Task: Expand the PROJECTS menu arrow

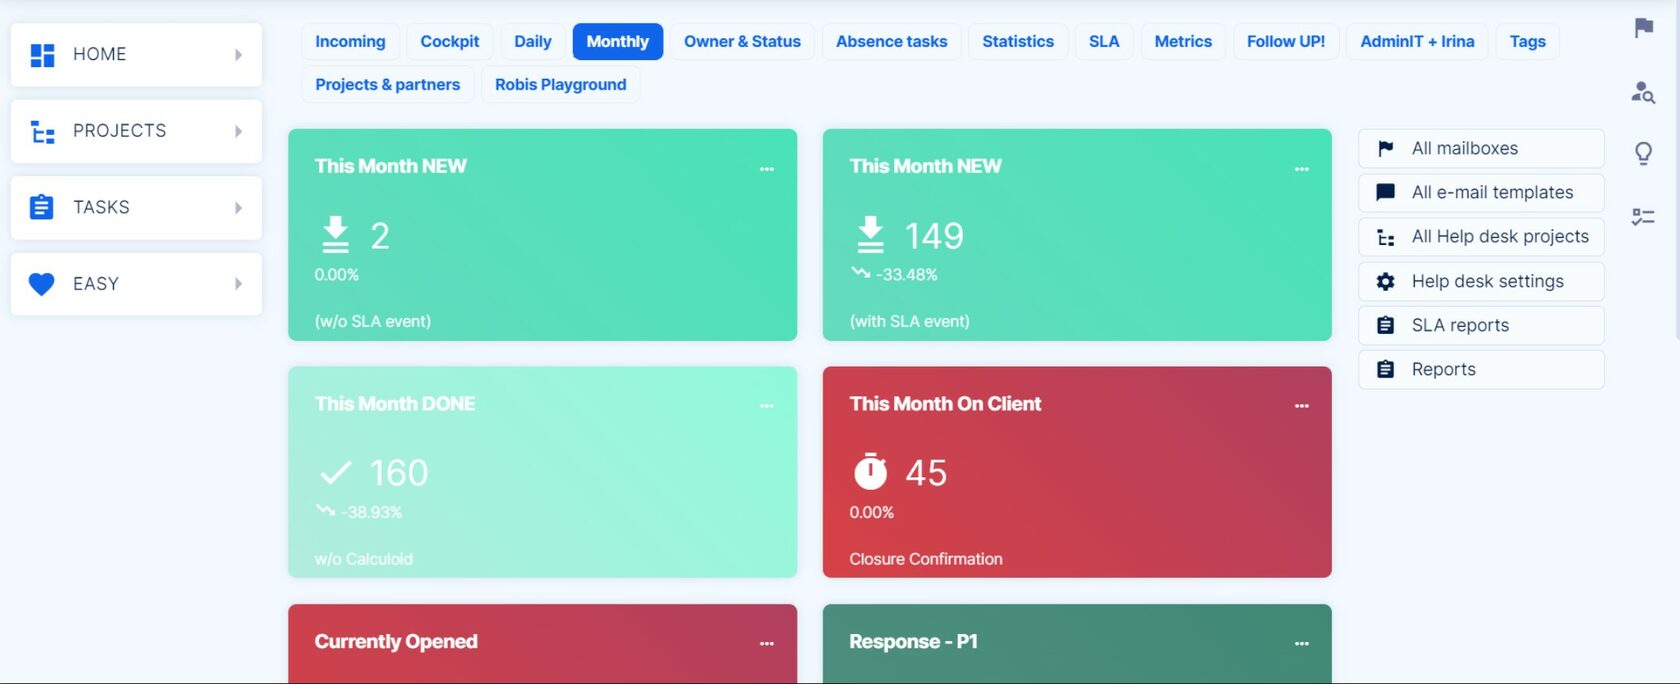Action: (x=238, y=131)
